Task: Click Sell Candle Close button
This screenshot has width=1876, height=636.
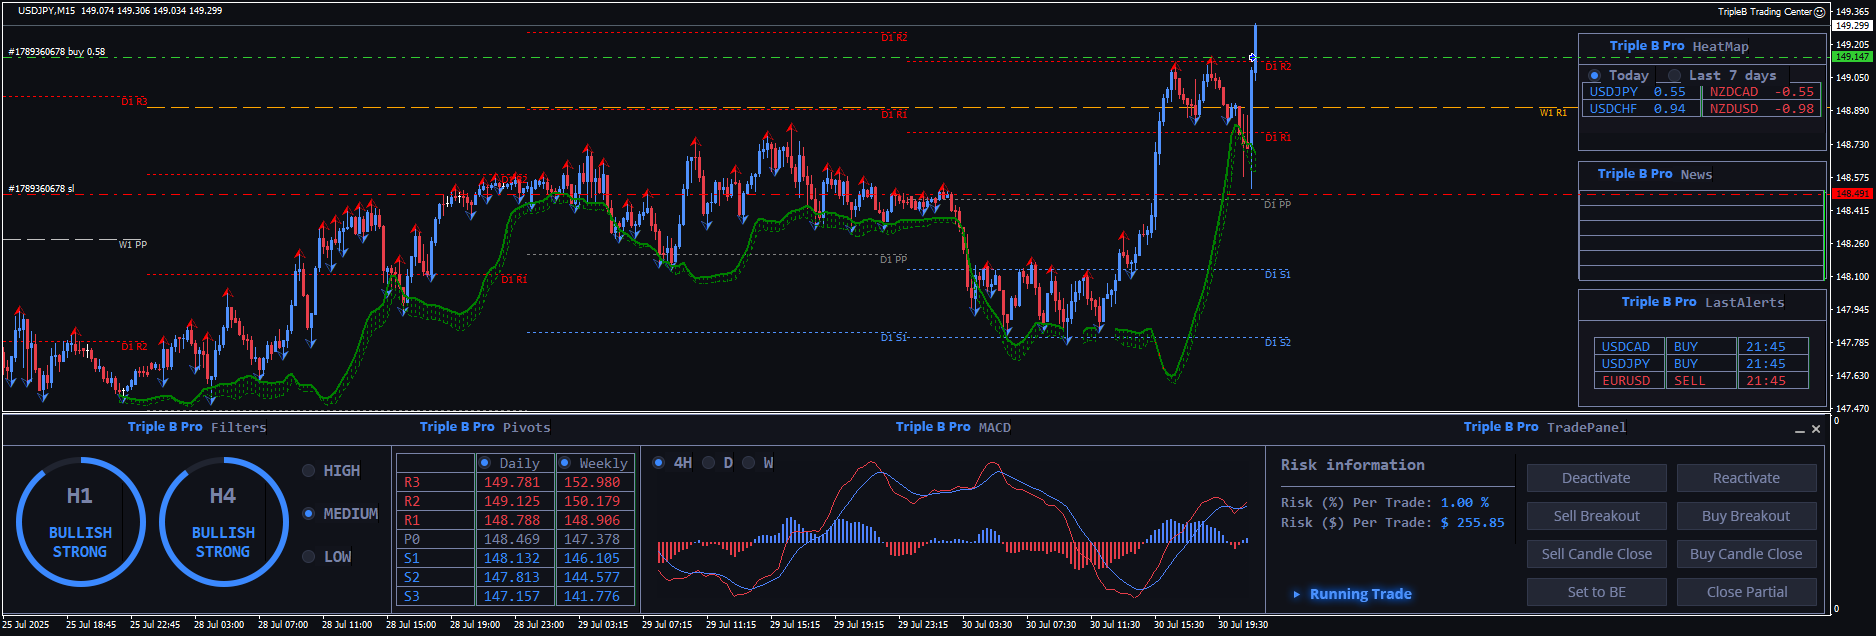Action: click(x=1596, y=554)
